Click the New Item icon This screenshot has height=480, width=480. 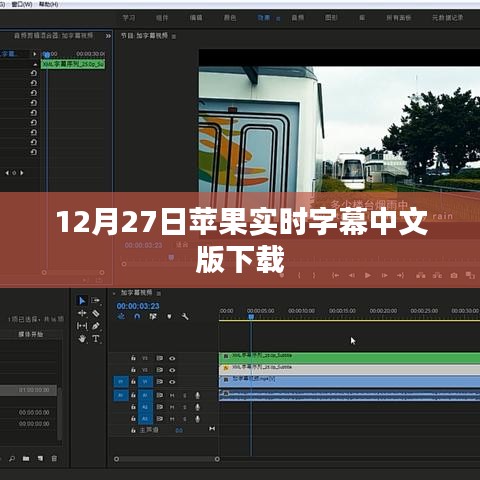pos(40,459)
